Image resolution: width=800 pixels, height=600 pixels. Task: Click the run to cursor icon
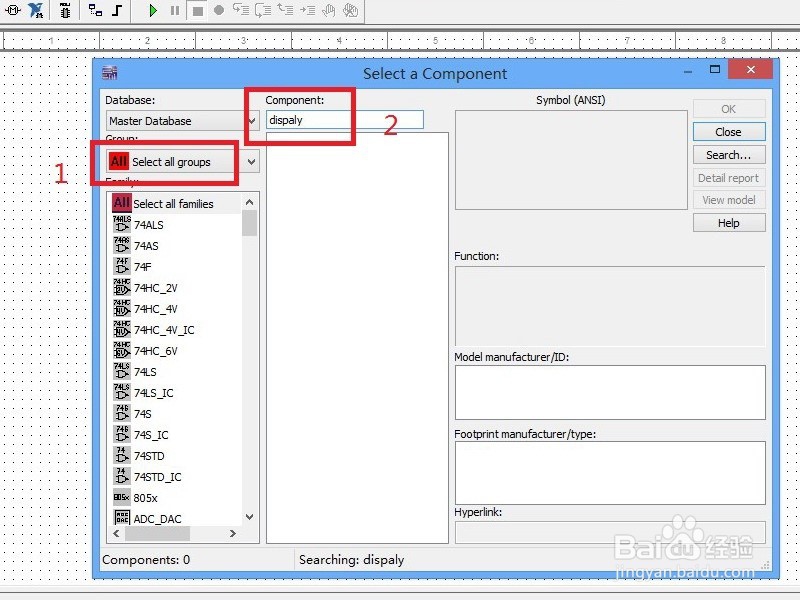tap(307, 10)
